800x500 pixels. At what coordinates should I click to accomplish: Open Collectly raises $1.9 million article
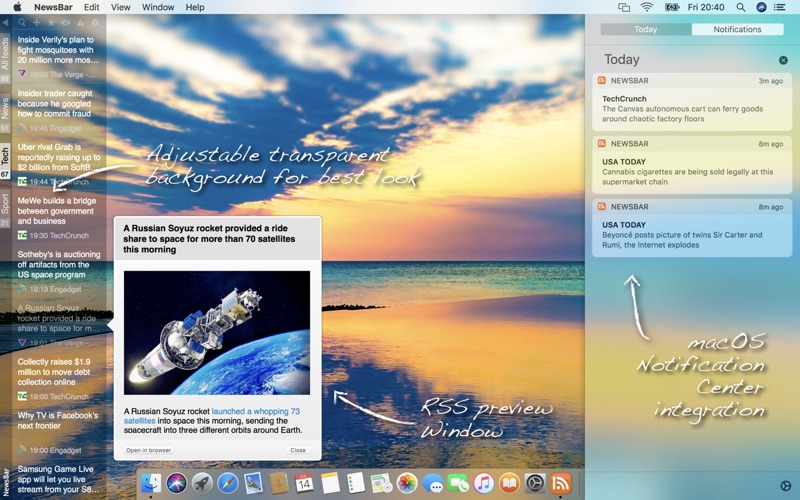[54, 372]
